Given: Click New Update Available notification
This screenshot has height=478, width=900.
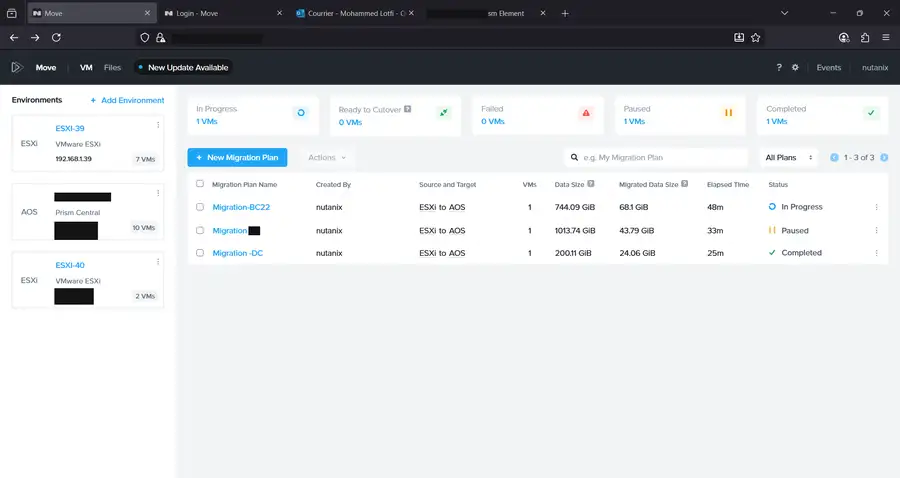Looking at the screenshot, I should tap(183, 67).
